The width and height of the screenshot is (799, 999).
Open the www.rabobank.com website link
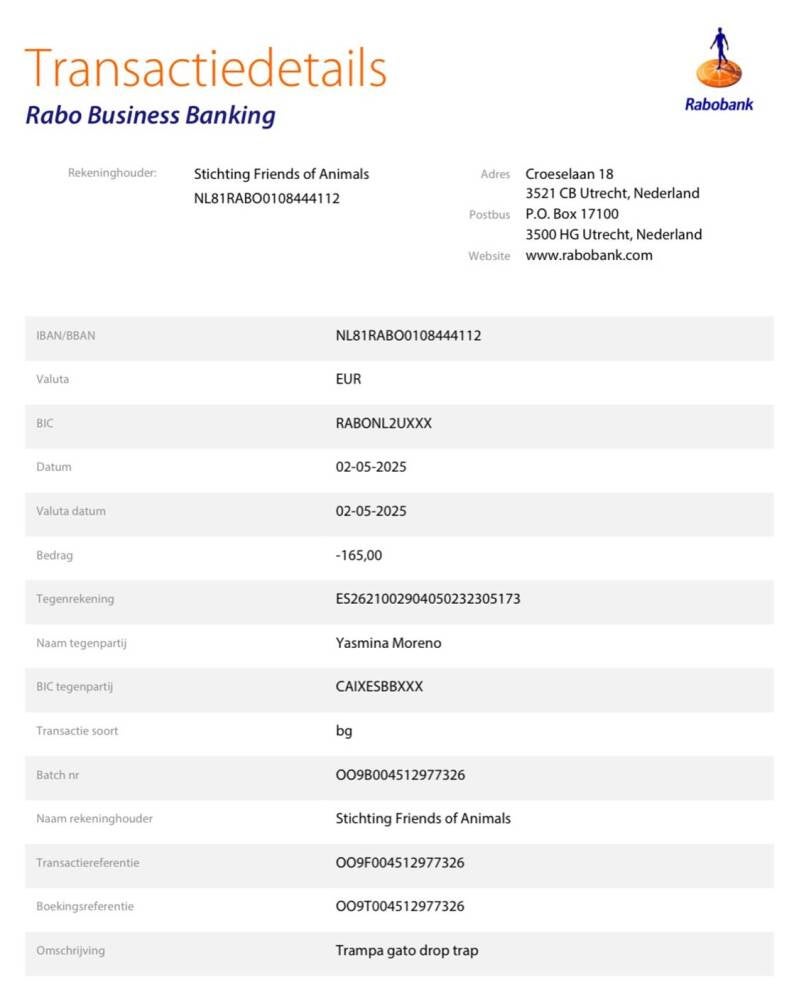pyautogui.click(x=588, y=256)
